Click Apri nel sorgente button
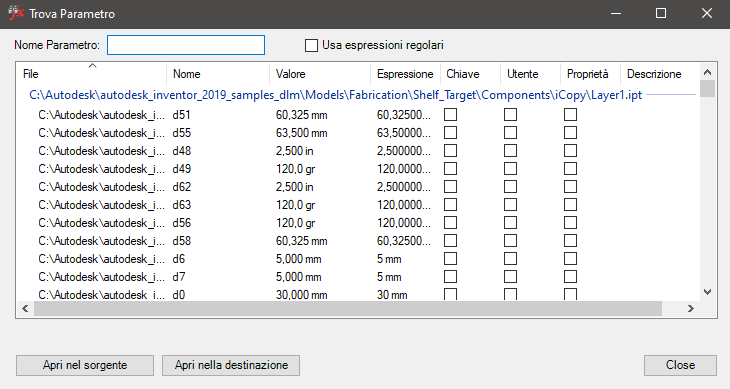This screenshot has height=389, width=730. click(85, 365)
